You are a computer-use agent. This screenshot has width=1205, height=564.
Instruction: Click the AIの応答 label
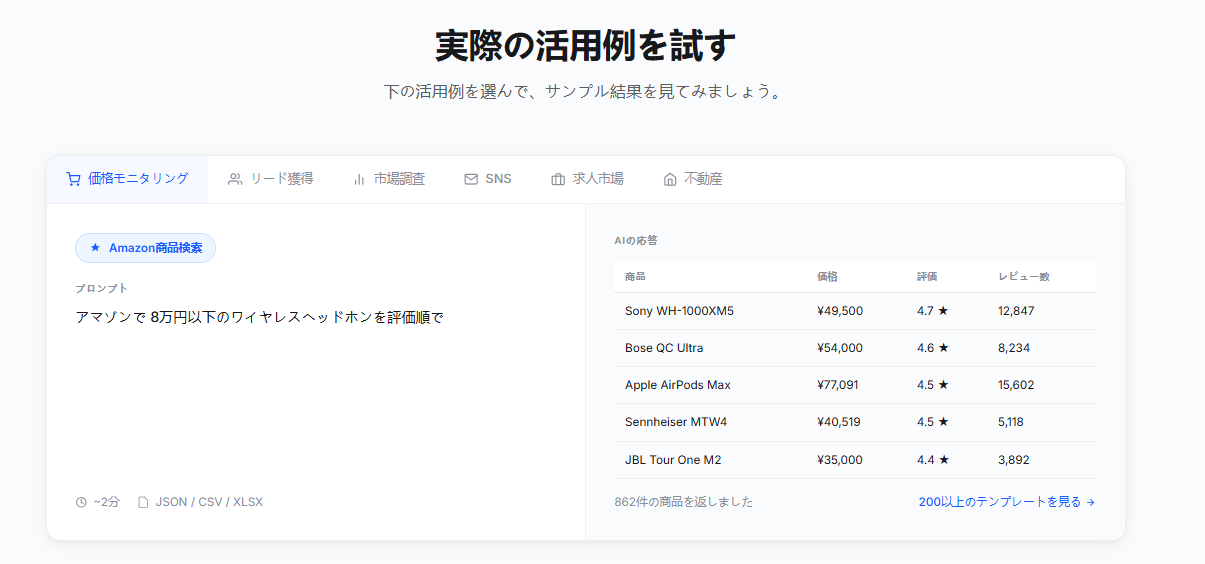coord(636,241)
